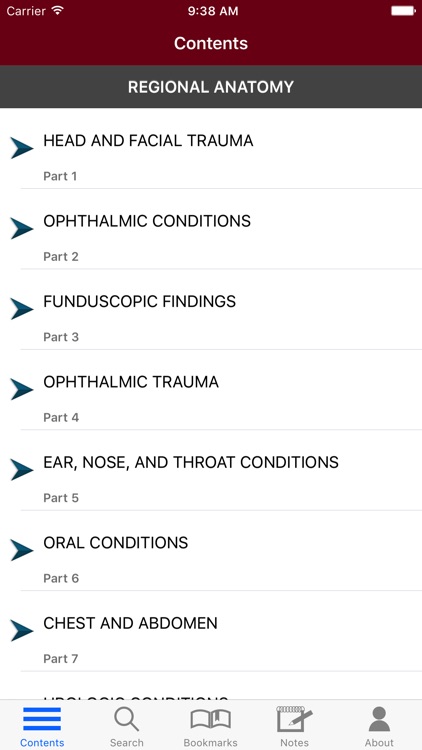Switch to the Notes tab label
Viewport: 422px width, 750px height.
click(x=294, y=743)
